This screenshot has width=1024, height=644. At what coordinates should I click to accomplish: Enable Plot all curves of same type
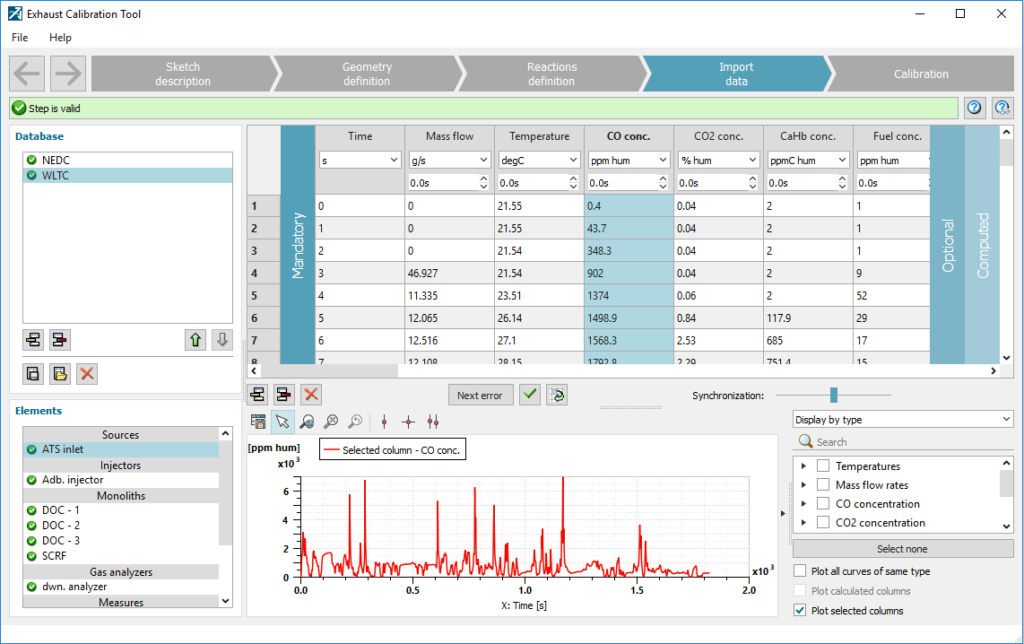pyautogui.click(x=800, y=571)
